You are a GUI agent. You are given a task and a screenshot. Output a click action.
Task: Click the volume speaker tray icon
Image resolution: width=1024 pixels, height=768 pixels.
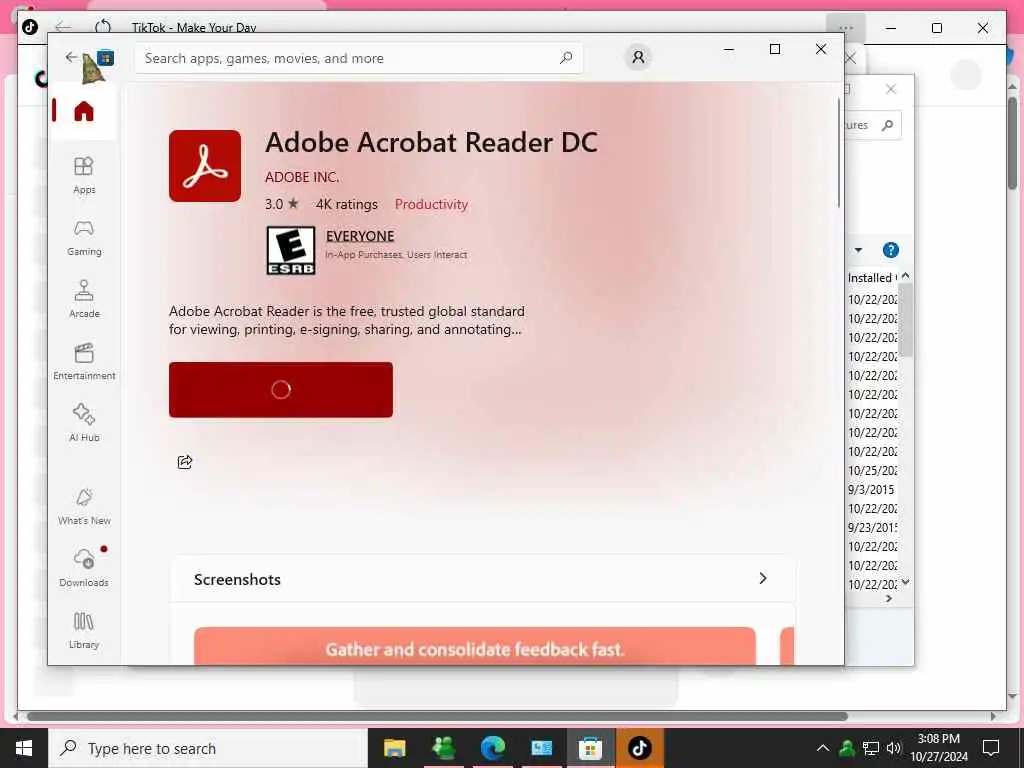(x=894, y=748)
